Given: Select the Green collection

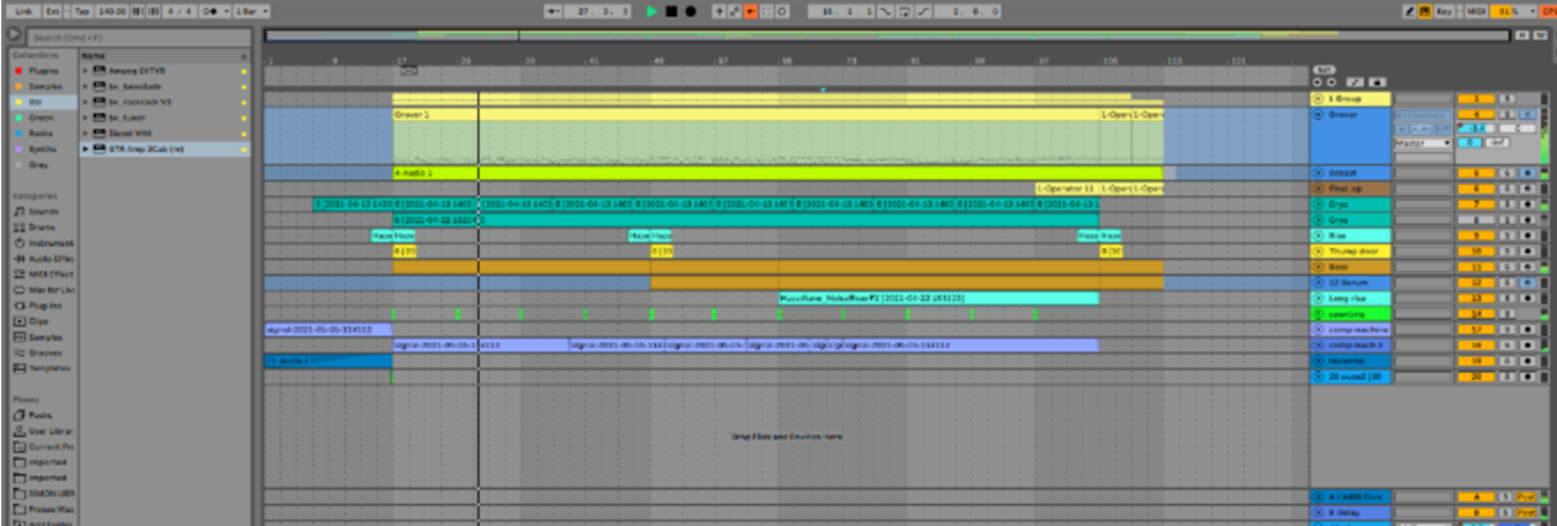Looking at the screenshot, I should click(42, 117).
